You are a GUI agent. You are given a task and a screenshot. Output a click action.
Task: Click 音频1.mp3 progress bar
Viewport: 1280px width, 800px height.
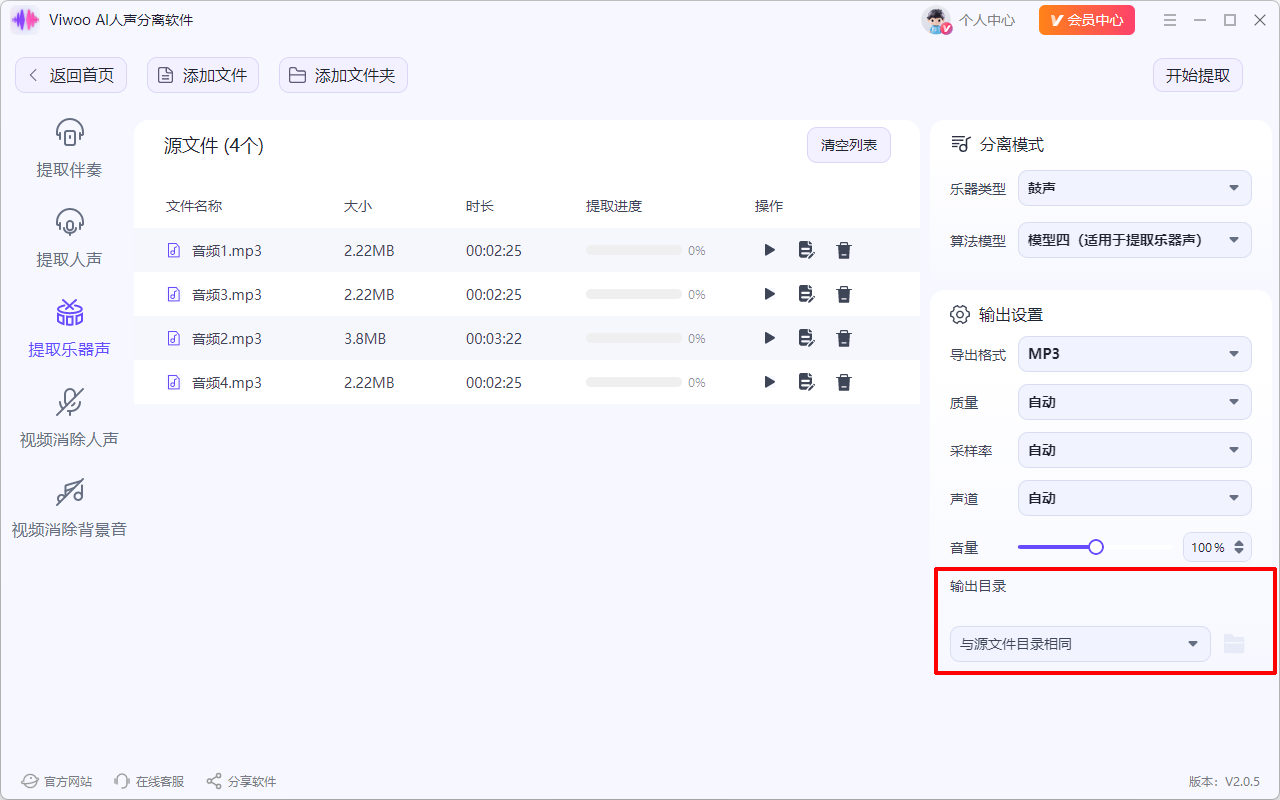634,250
